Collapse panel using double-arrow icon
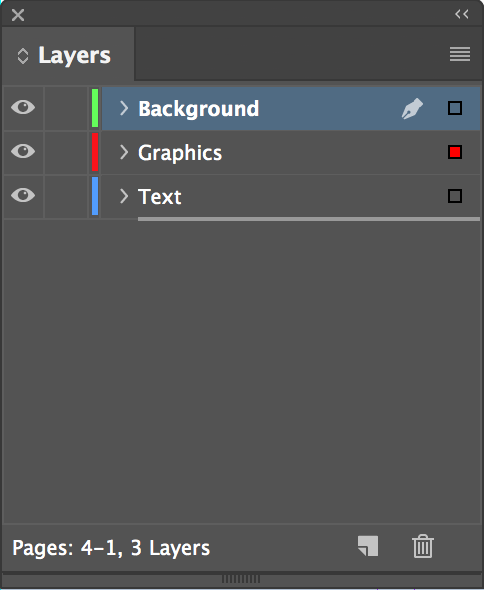 point(462,14)
